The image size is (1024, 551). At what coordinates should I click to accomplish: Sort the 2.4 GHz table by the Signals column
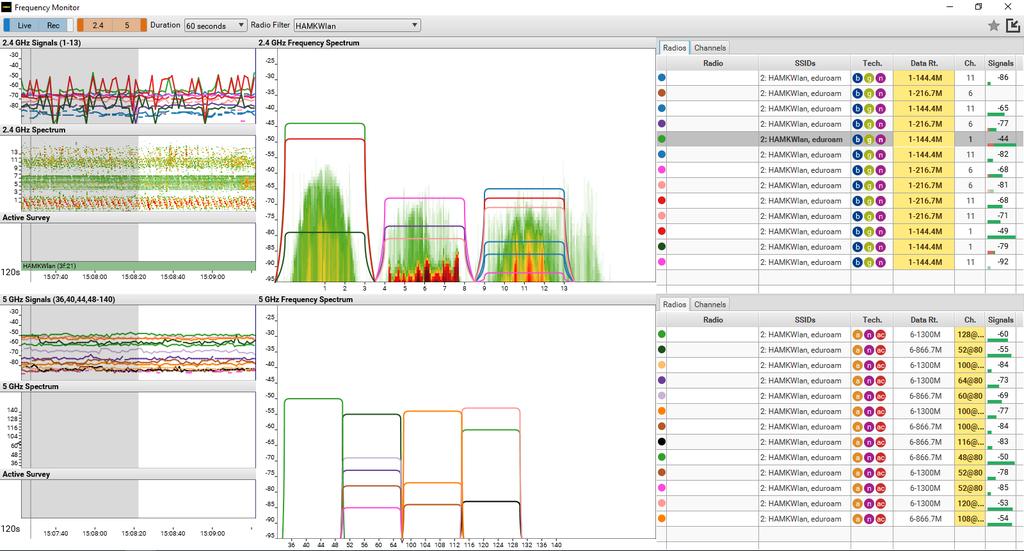(1000, 63)
